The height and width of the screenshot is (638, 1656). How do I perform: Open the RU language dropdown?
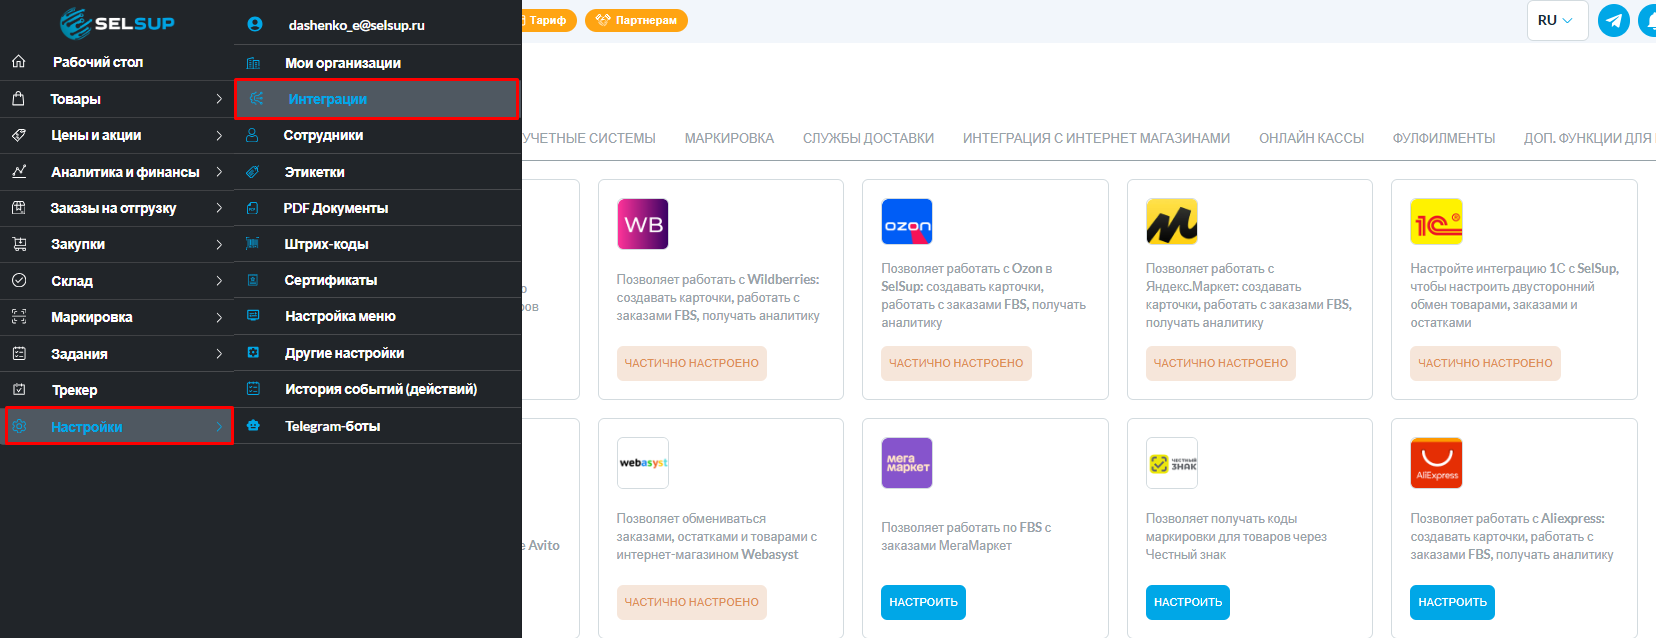click(1557, 20)
